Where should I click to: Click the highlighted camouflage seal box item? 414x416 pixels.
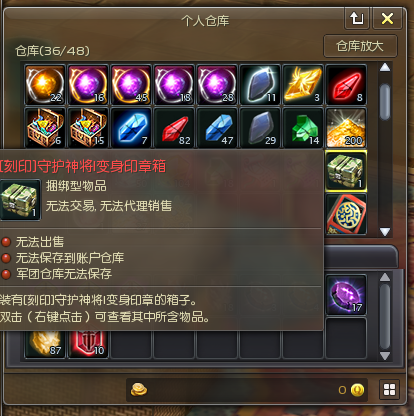(346, 171)
